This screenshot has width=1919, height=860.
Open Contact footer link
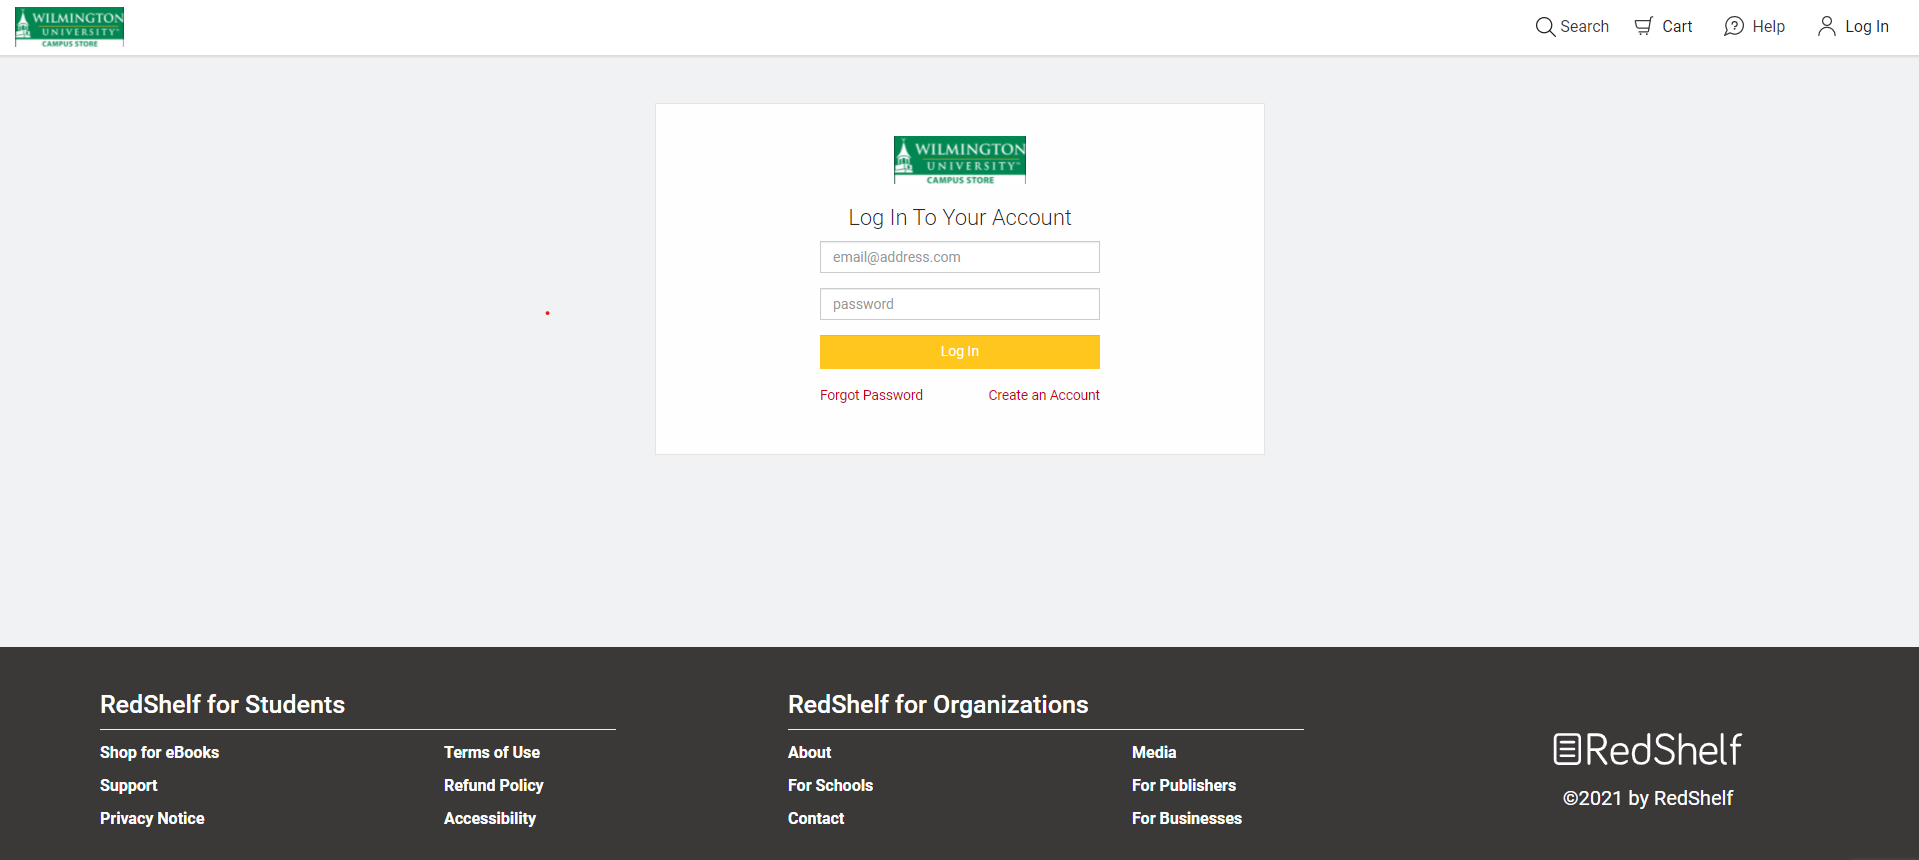point(816,818)
